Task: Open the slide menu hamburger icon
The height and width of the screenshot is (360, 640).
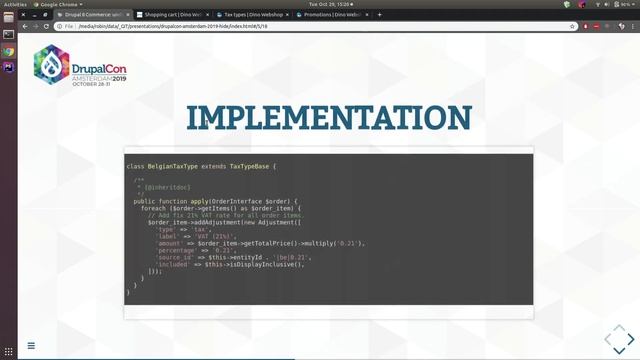Action: tap(31, 346)
